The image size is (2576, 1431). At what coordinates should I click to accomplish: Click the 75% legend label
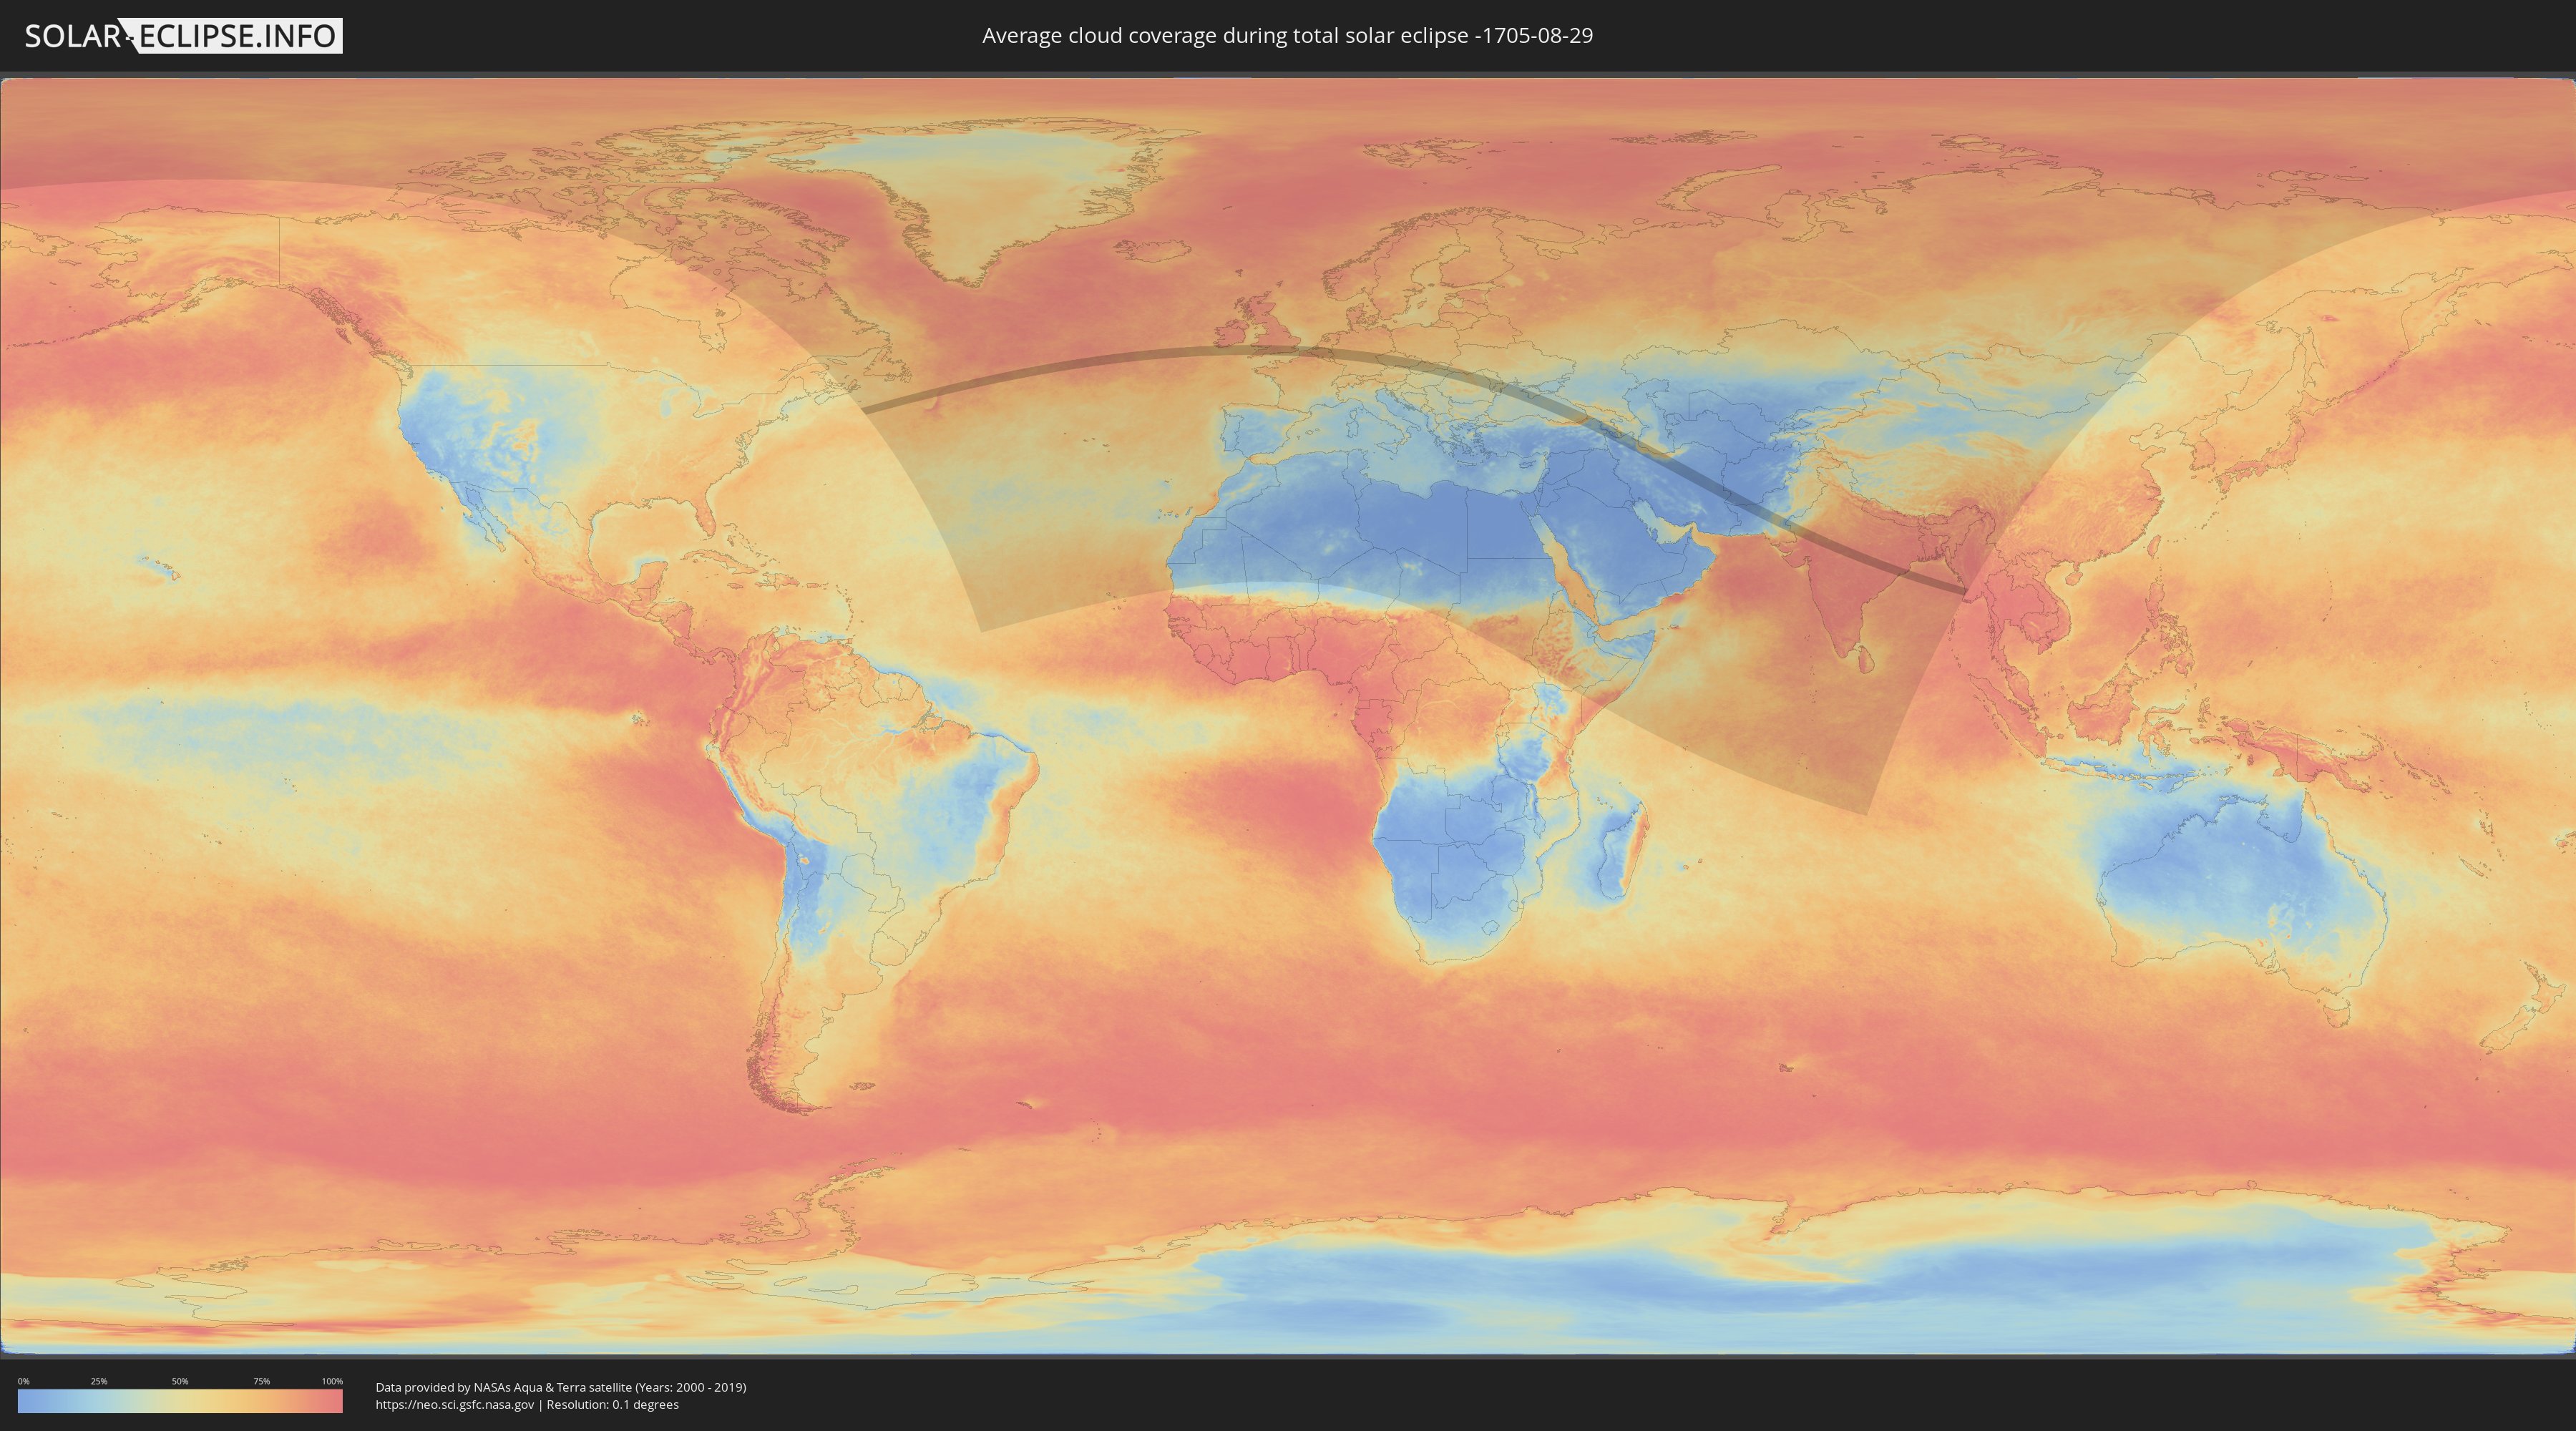coord(261,1381)
